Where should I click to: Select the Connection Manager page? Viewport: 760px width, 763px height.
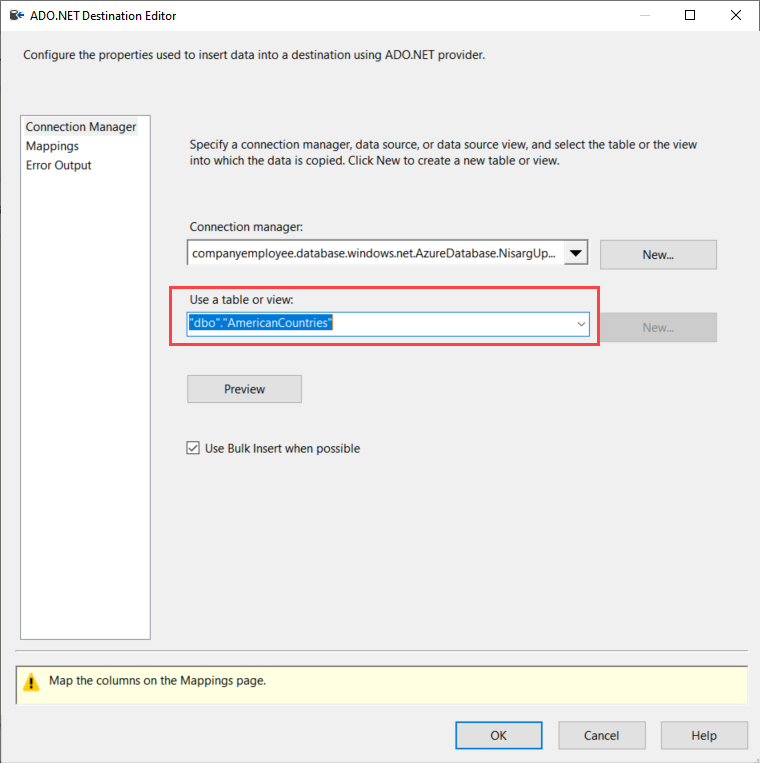coord(81,127)
